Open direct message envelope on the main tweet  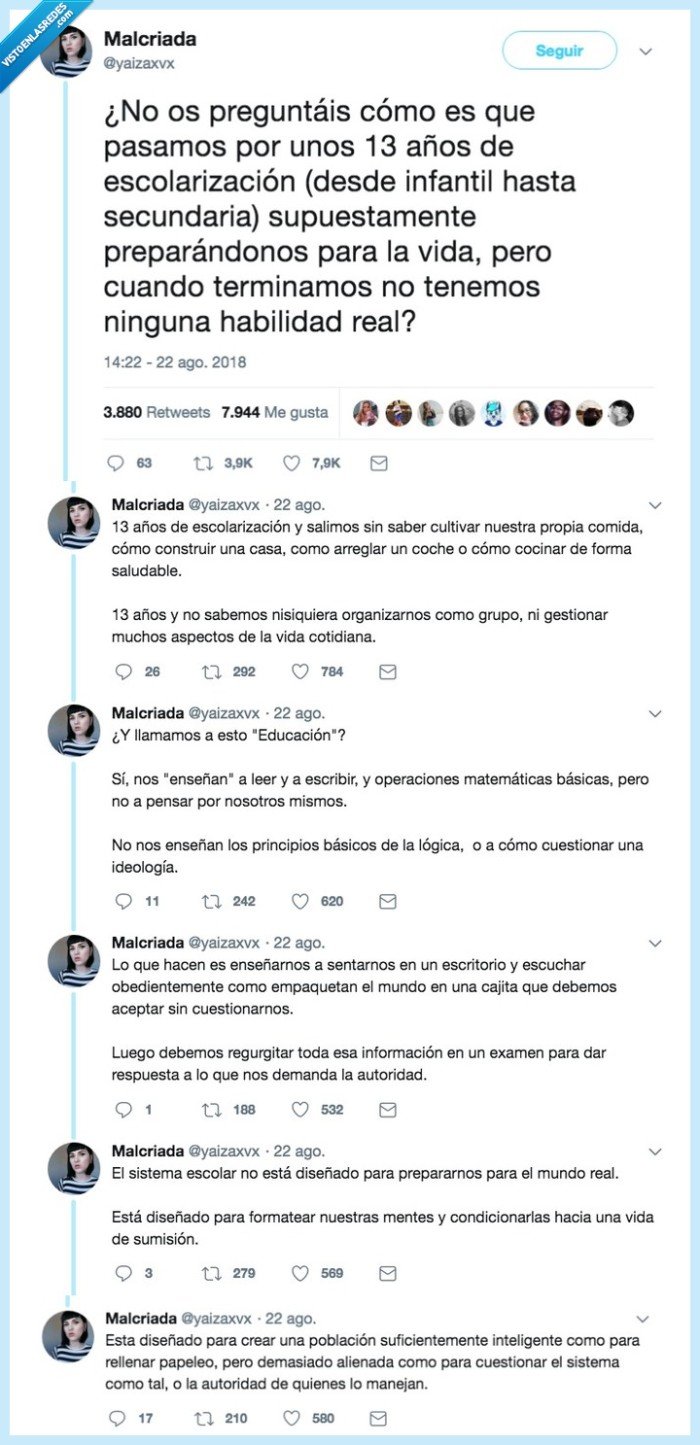coord(375,462)
